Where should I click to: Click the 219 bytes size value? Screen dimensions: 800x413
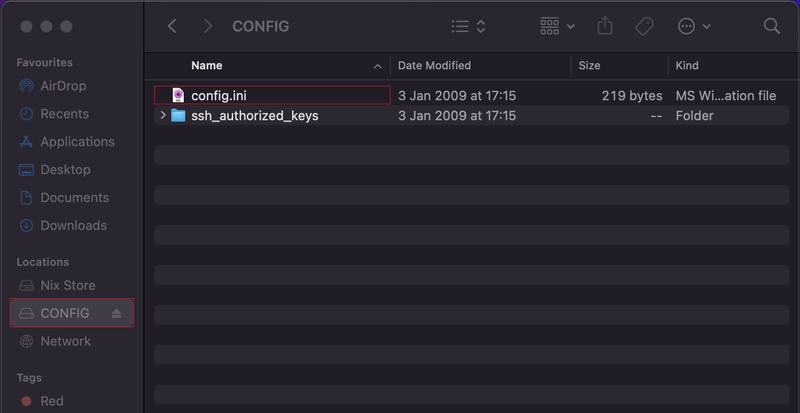632,96
